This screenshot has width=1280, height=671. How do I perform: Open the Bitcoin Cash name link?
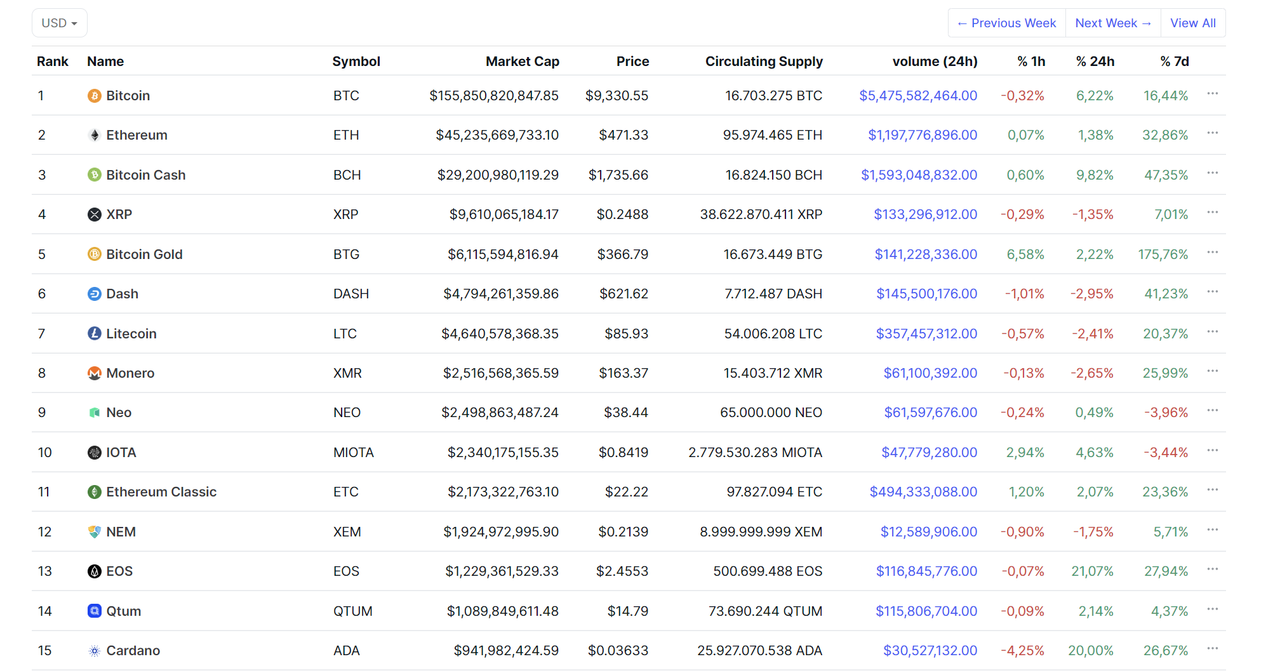point(146,175)
